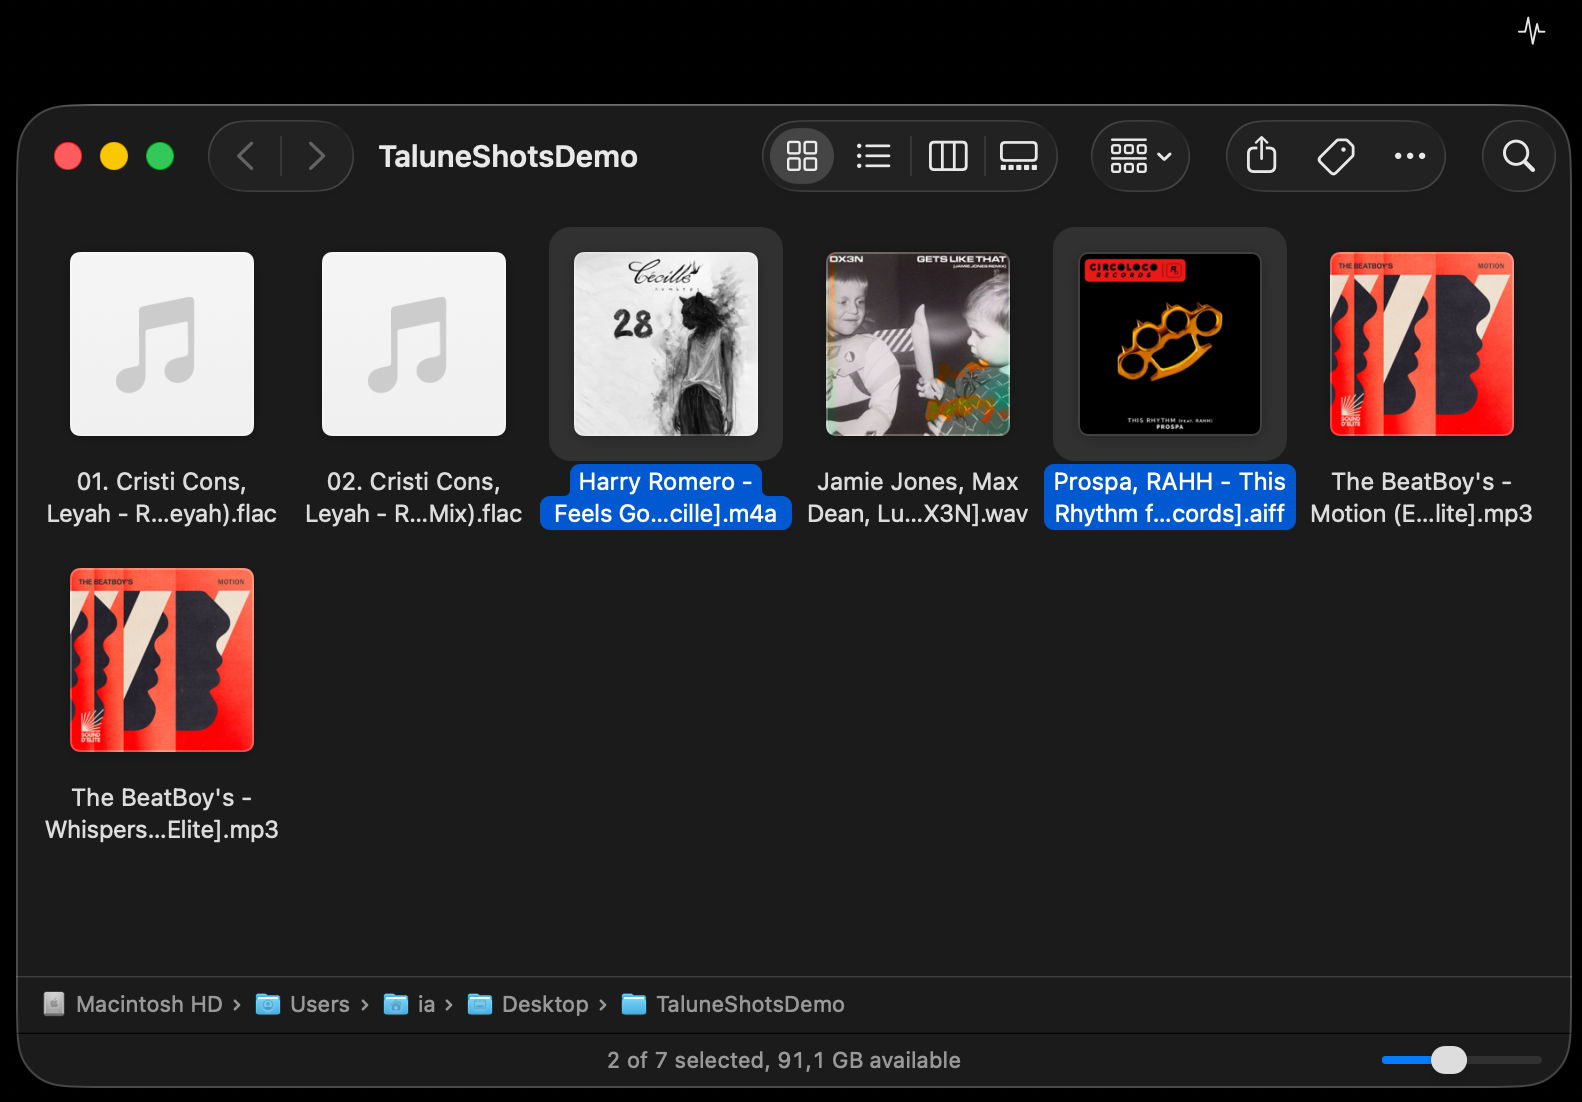Open the Group By options dropdown
The height and width of the screenshot is (1102, 1582).
1140,156
